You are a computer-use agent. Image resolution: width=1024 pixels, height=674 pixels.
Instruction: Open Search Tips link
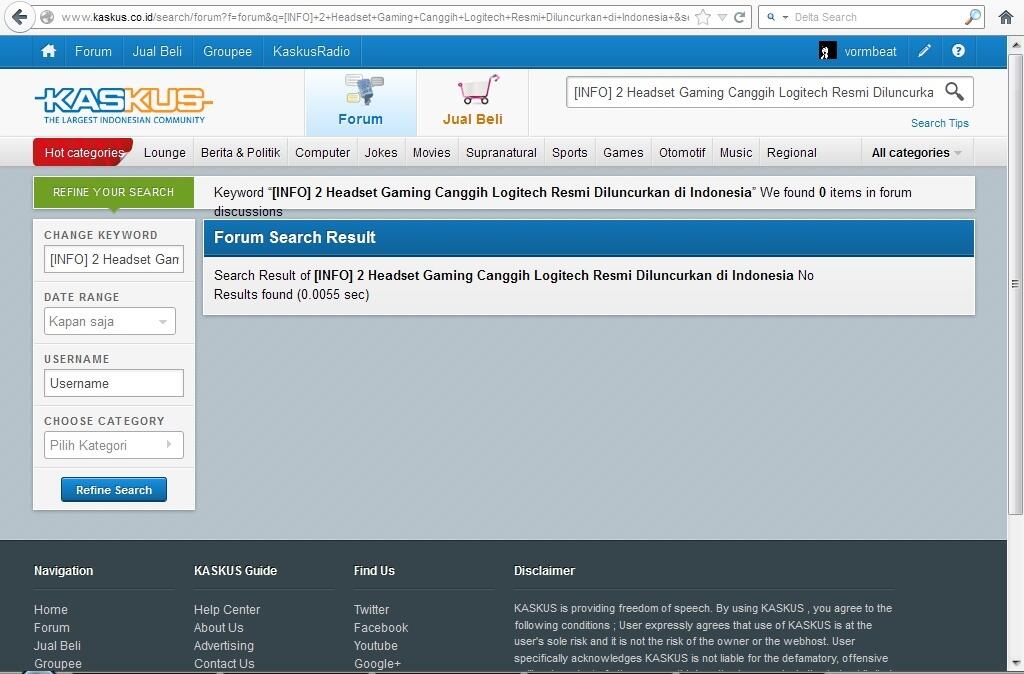click(940, 123)
